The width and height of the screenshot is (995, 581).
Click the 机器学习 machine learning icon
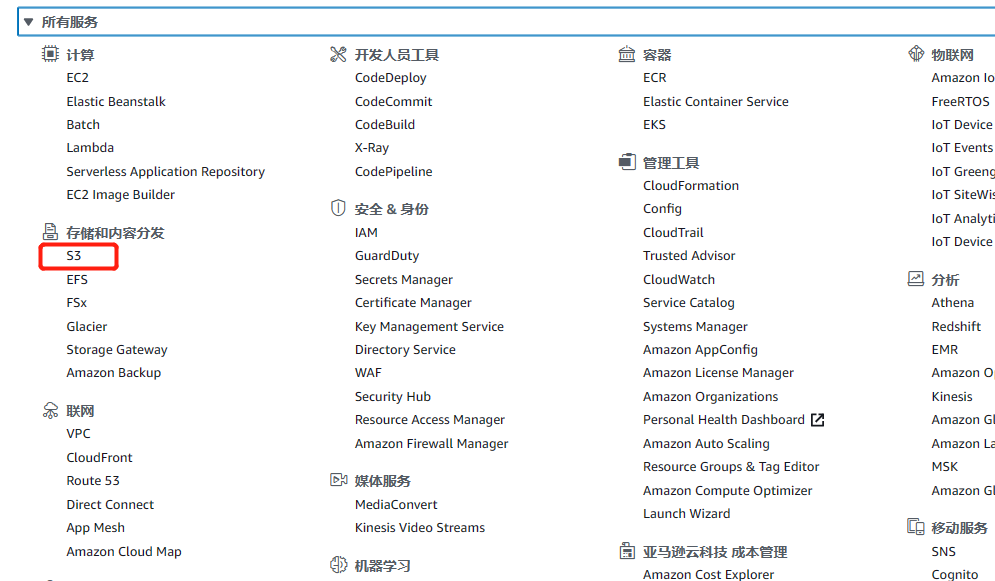[x=338, y=565]
